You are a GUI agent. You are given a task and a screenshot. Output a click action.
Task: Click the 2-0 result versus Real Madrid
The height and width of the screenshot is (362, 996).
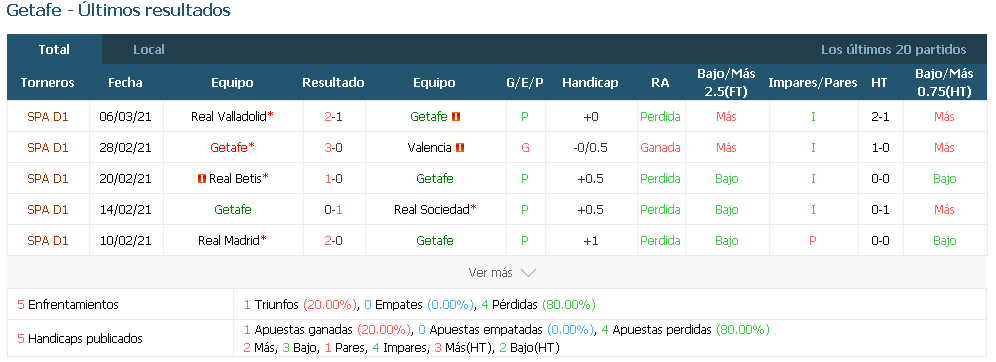pyautogui.click(x=333, y=241)
